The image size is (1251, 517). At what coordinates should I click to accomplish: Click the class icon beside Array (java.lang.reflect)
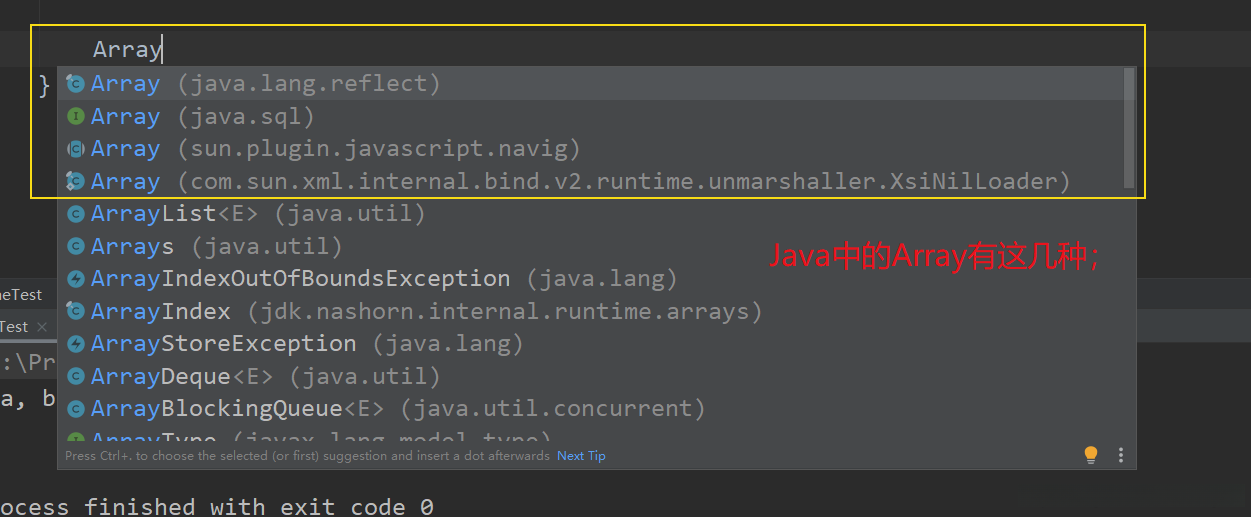(75, 84)
